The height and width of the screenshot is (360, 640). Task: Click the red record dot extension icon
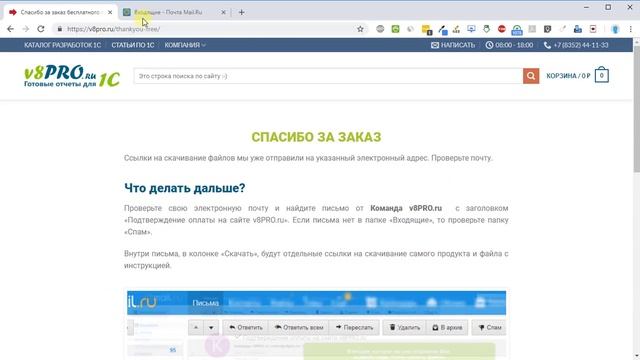tap(593, 29)
